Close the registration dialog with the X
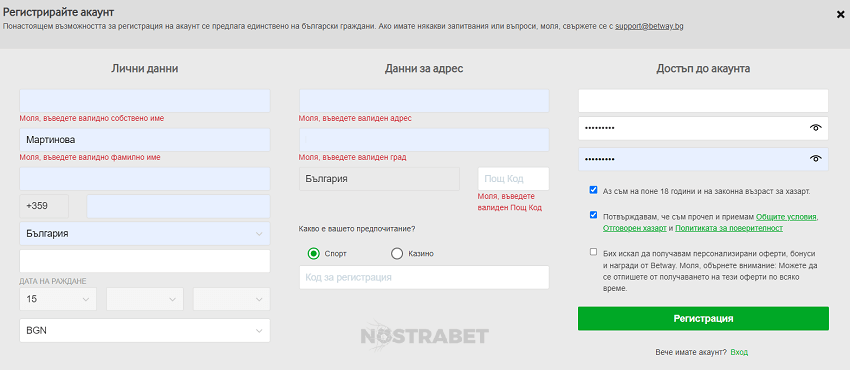Screen dimensions: 850x370 coord(840,15)
